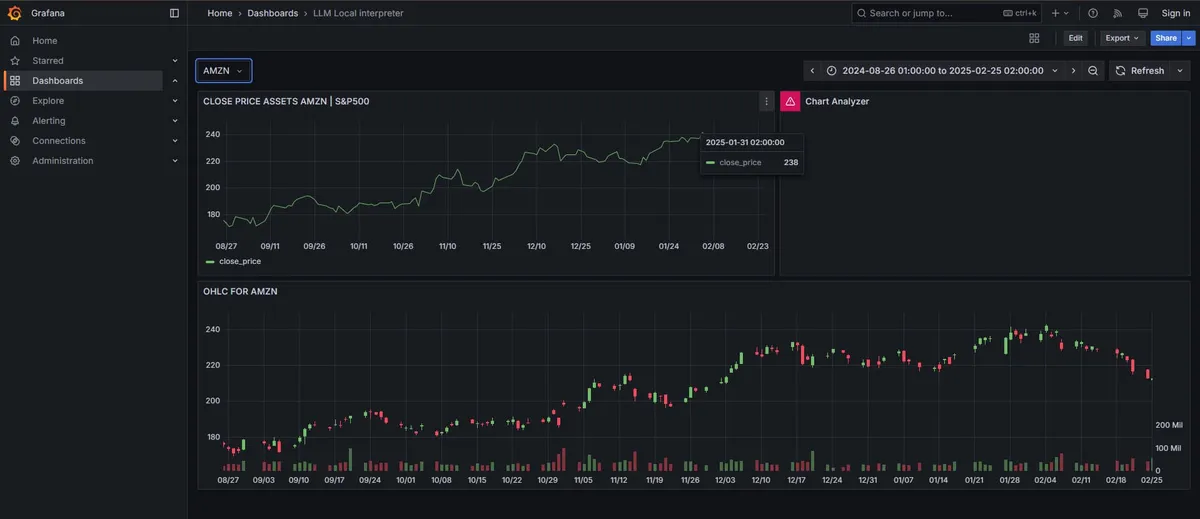Open the refresh interval dropdown
The width and height of the screenshot is (1200, 519).
tap(1181, 71)
